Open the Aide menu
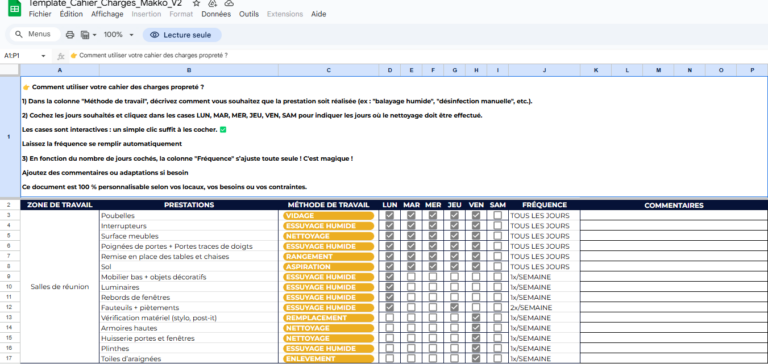Screen dimensions: 768x364 (x=319, y=14)
